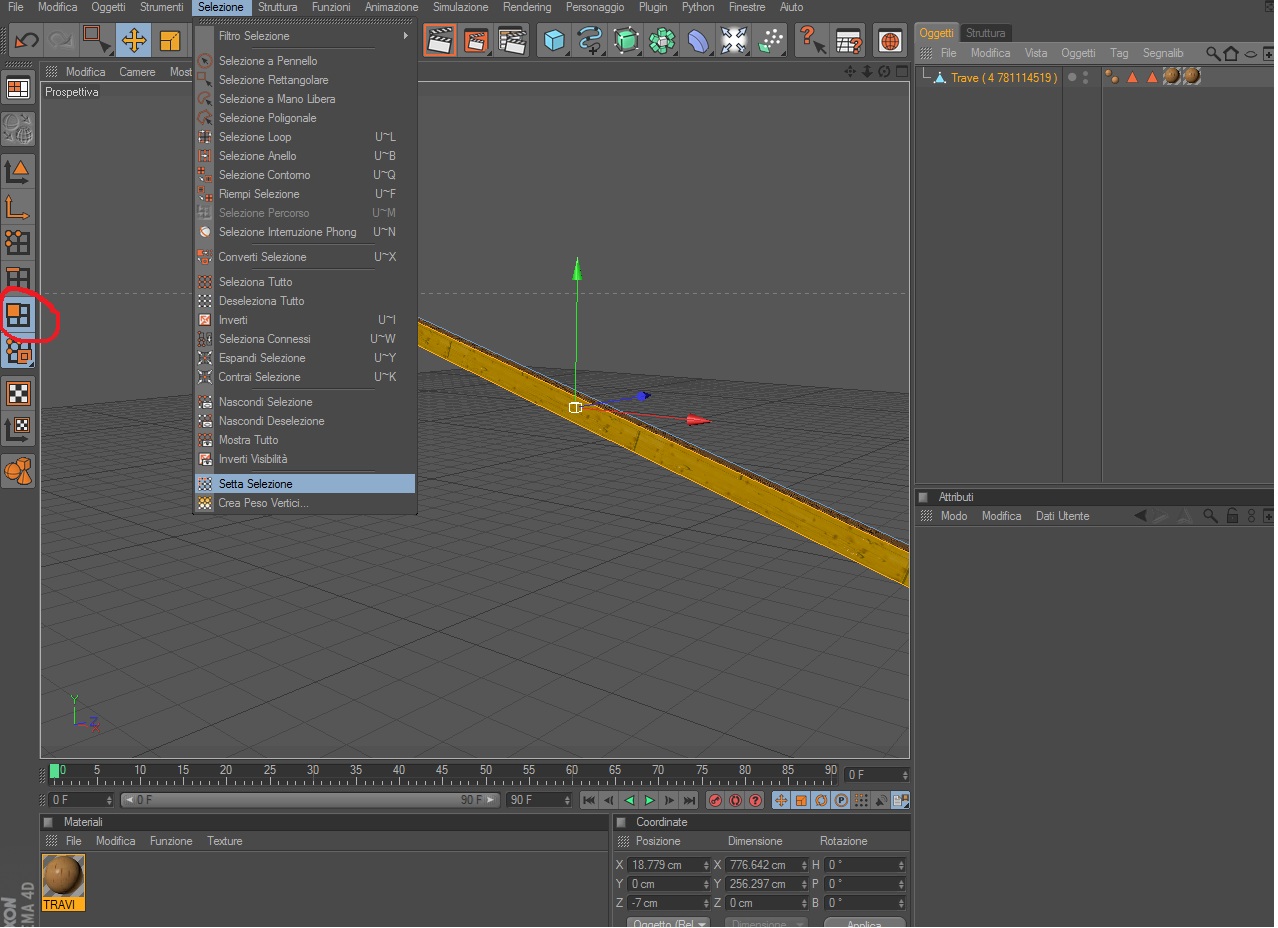Toggle autokeying button in timeline
1278x928 pixels.
[735, 800]
